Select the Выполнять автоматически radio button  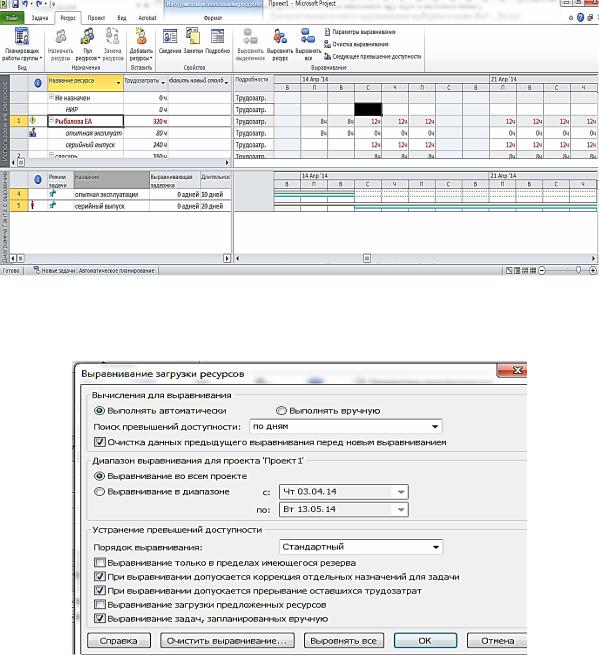pyautogui.click(x=99, y=411)
